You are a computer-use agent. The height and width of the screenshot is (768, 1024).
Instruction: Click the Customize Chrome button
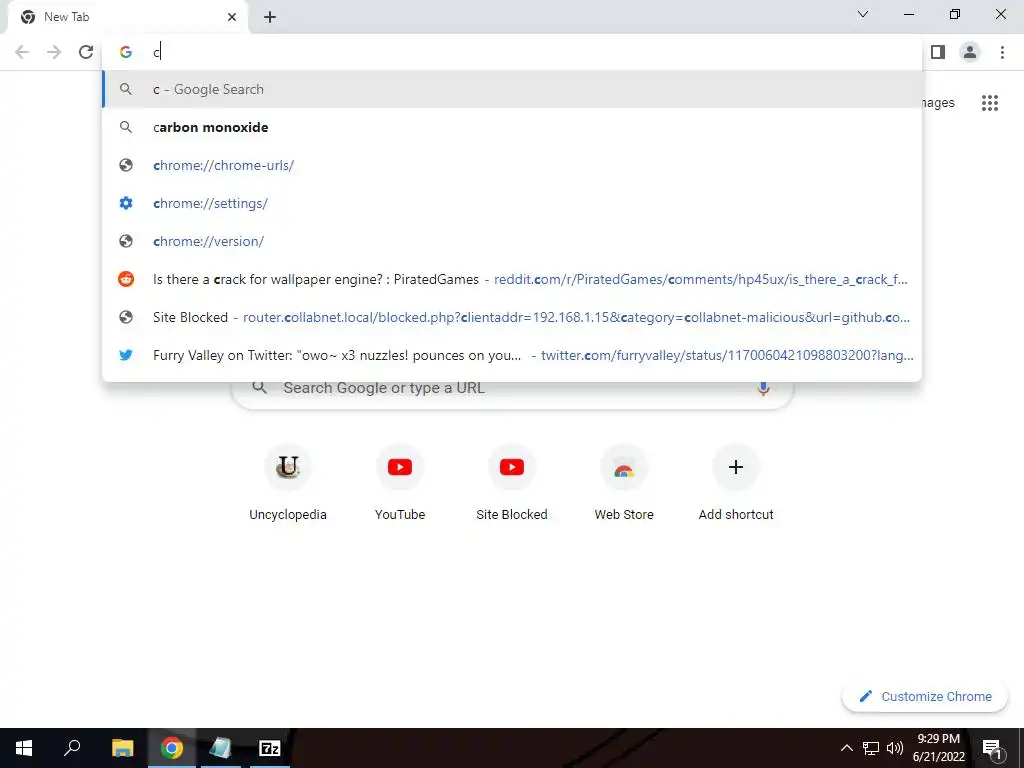(x=925, y=696)
